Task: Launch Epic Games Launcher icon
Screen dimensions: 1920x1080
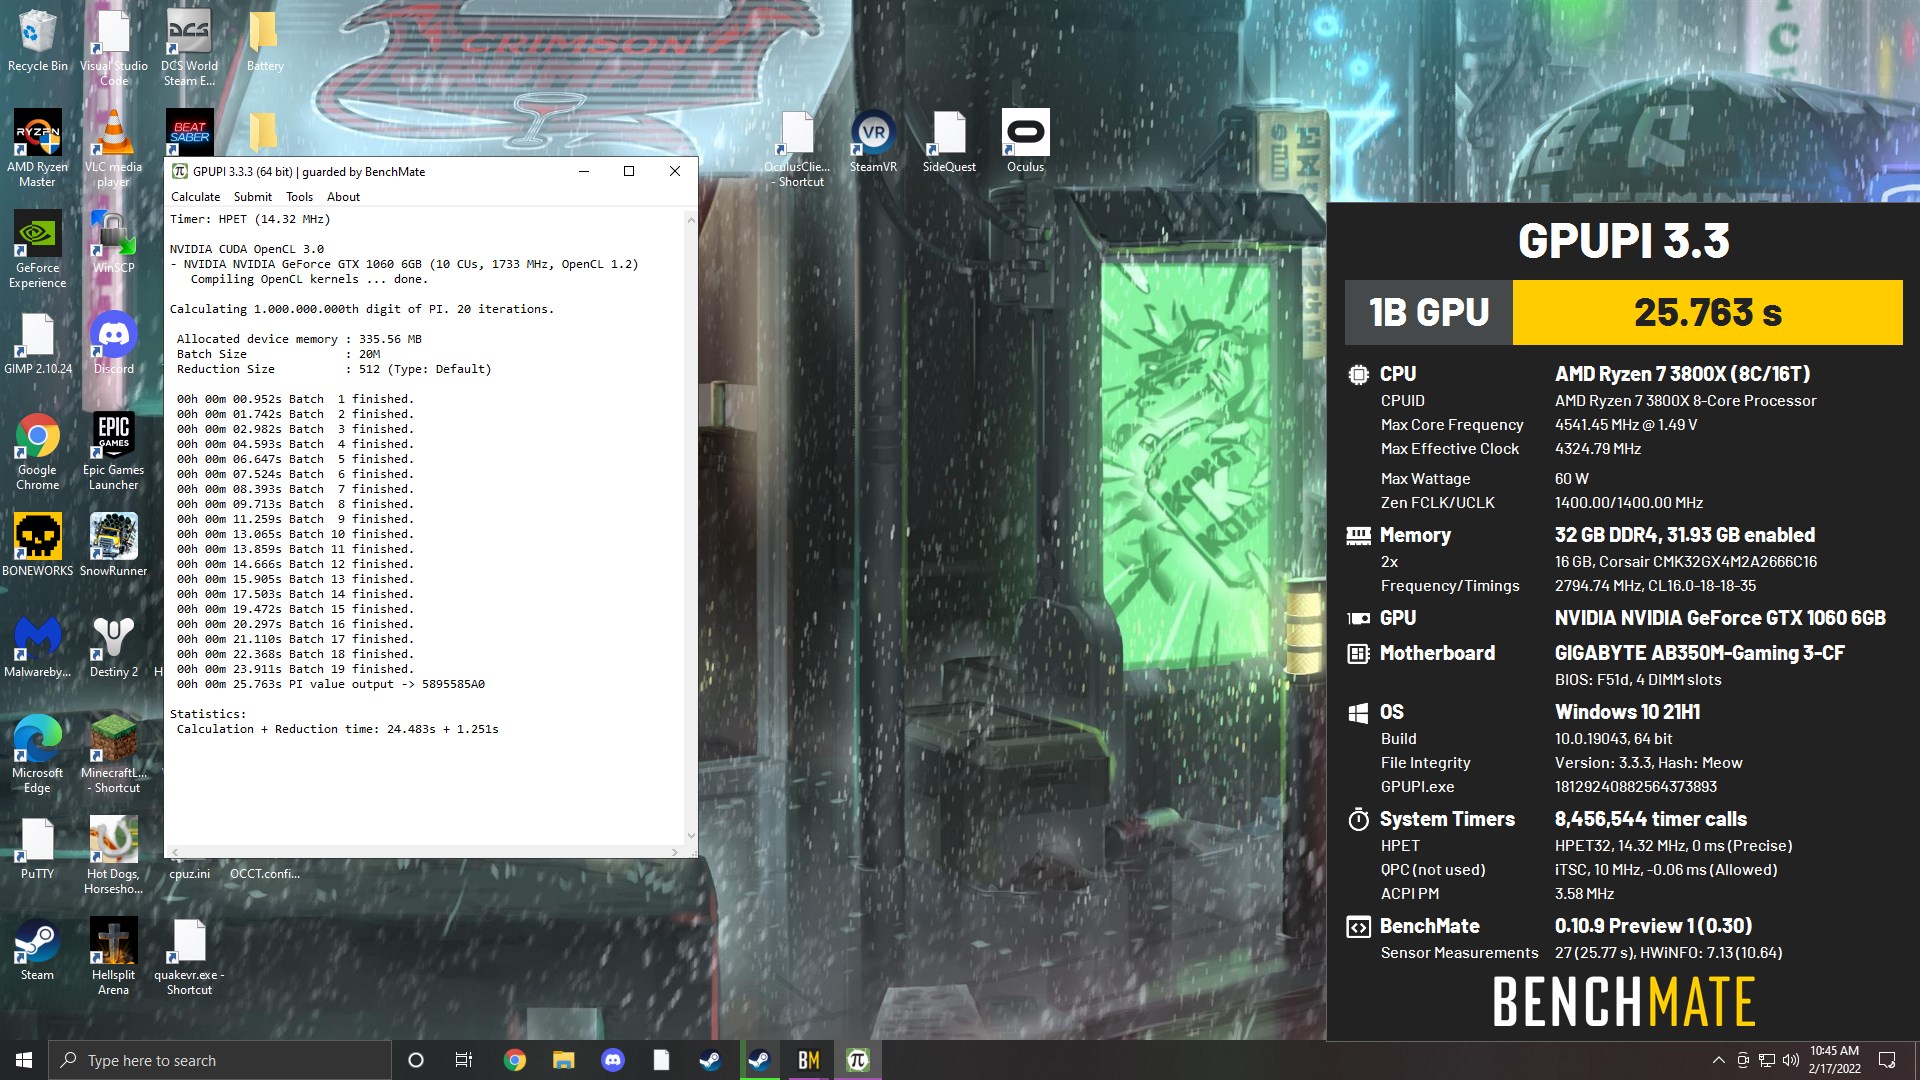Action: click(x=113, y=450)
